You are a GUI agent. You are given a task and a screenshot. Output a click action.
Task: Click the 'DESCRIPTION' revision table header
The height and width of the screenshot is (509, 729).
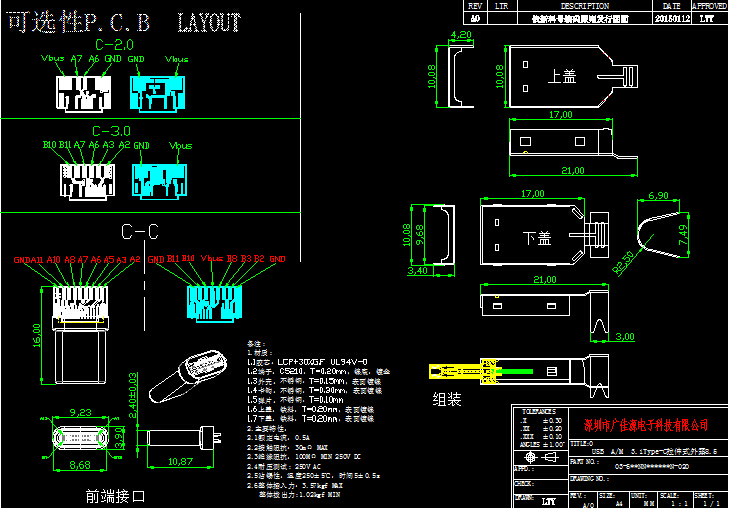[585, 6]
